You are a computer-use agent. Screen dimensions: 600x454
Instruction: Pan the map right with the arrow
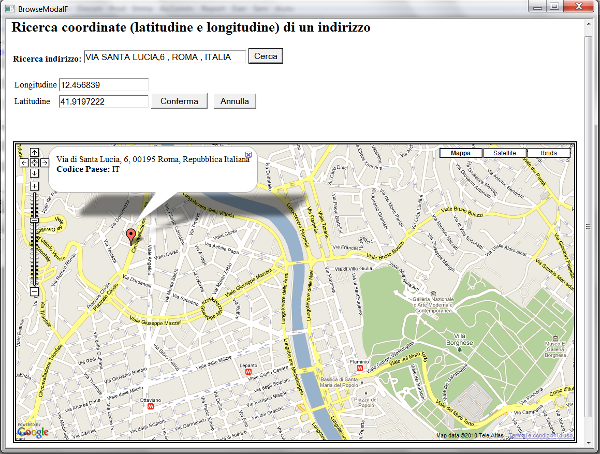point(45,163)
